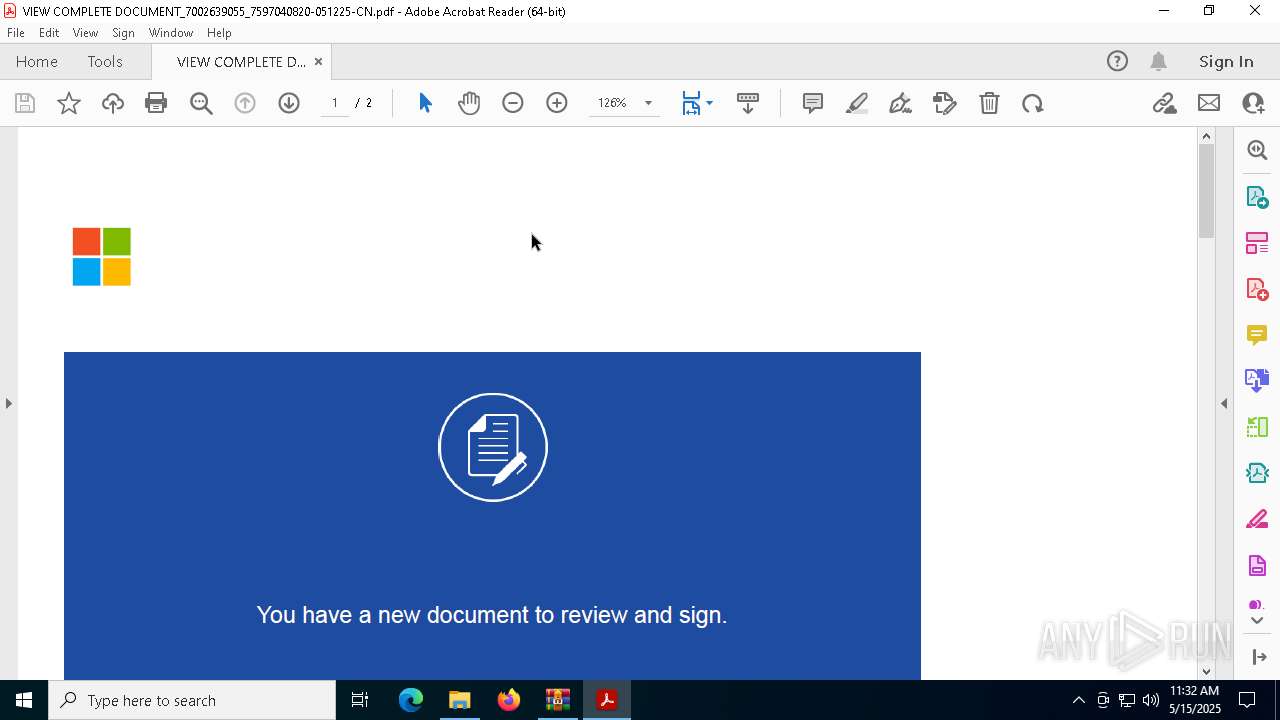Save the file with the floppy disk icon
This screenshot has width=1280, height=720.
click(x=25, y=103)
